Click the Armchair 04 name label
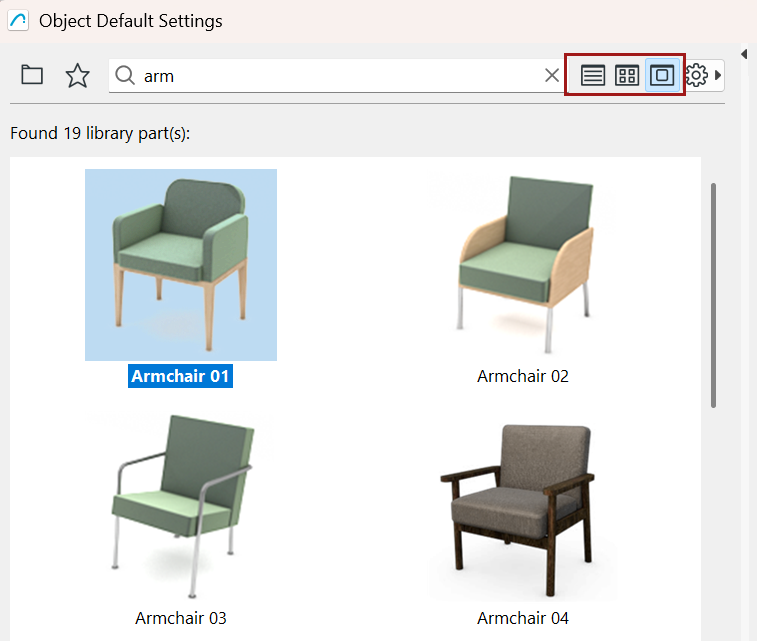This screenshot has width=757, height=641. pos(523,618)
